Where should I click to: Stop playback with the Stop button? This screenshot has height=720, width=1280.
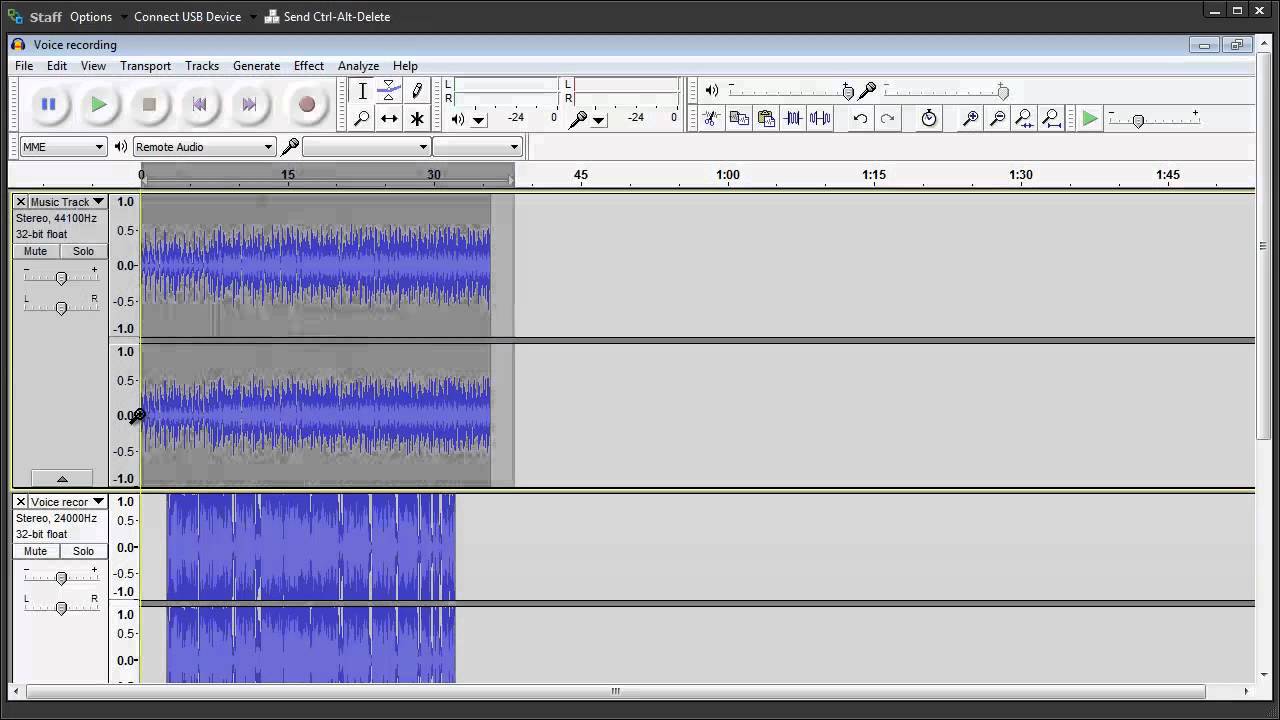point(149,104)
